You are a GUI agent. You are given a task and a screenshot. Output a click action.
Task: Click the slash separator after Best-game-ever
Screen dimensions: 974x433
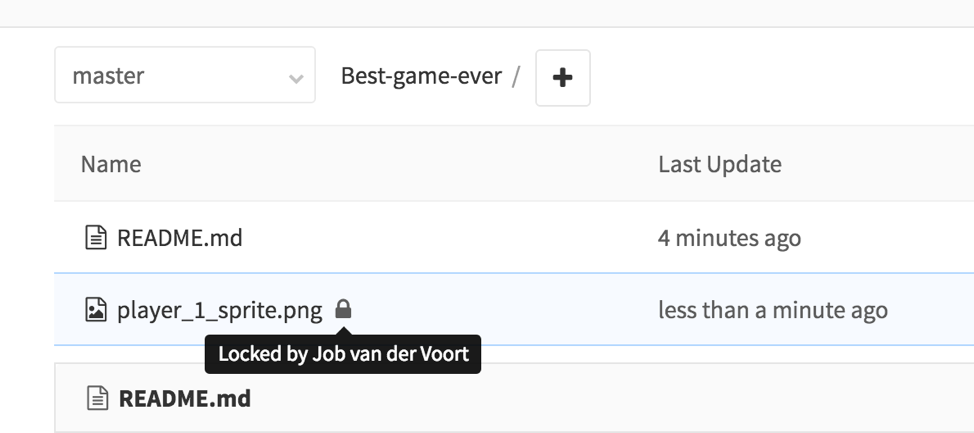(516, 76)
